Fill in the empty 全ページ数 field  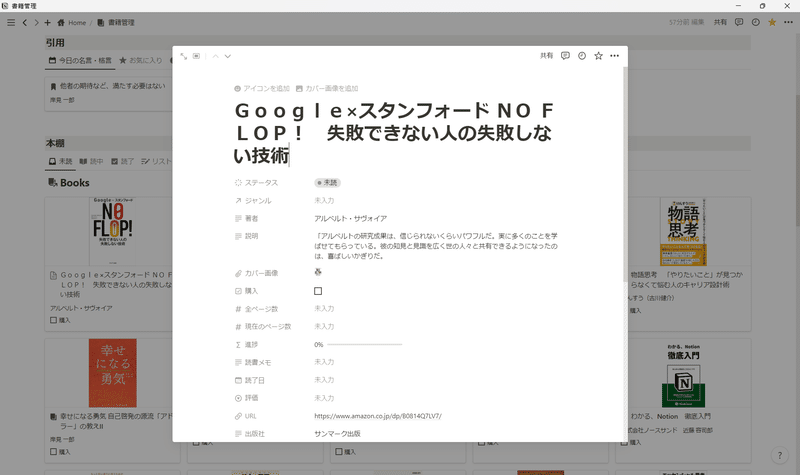324,309
